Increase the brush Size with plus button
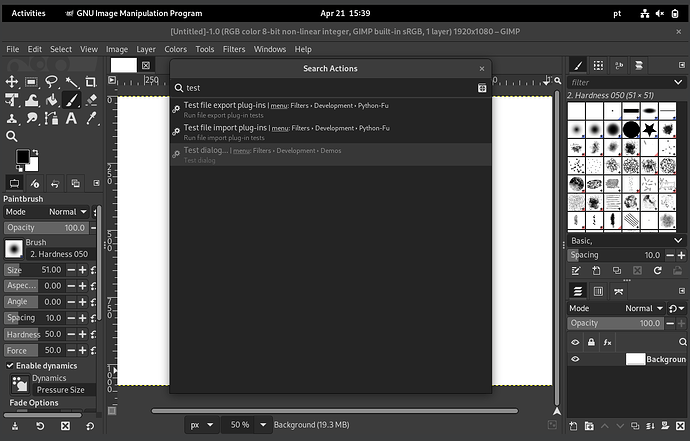The height and width of the screenshot is (441, 690). click(82, 270)
